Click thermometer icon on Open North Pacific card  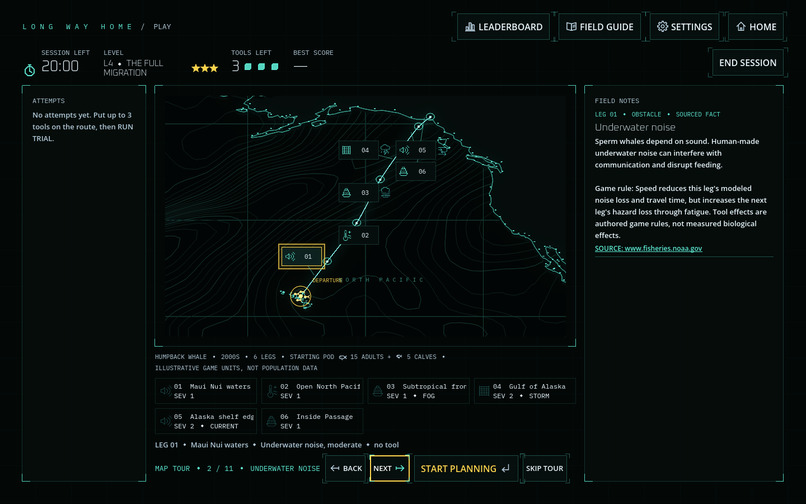[271, 391]
